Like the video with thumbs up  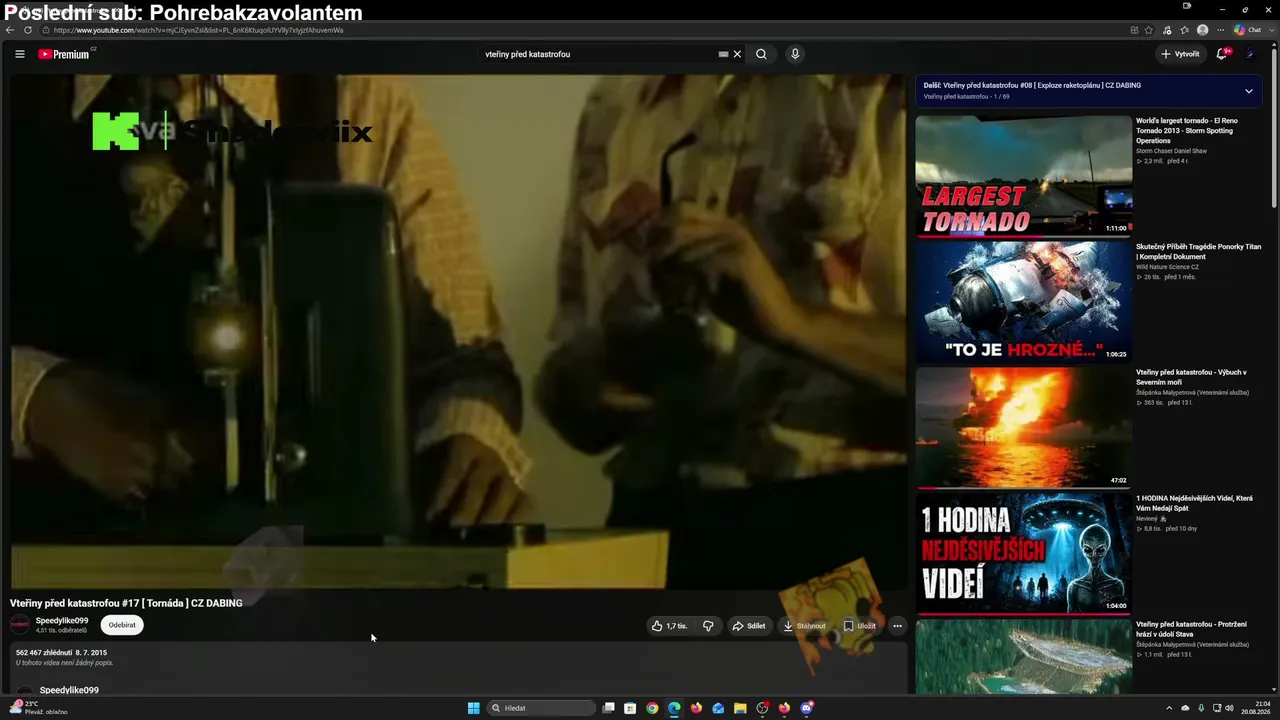pyautogui.click(x=670, y=626)
